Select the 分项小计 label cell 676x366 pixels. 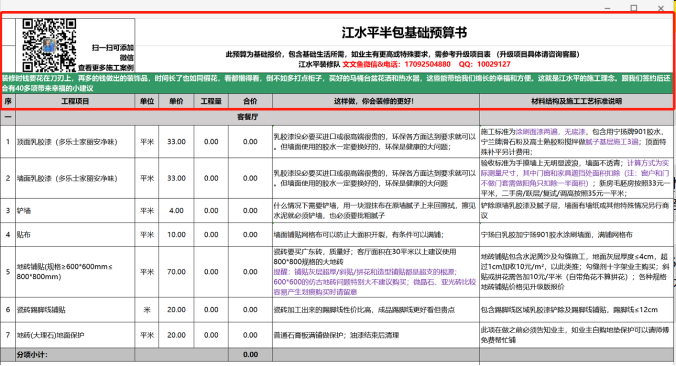click(x=75, y=355)
